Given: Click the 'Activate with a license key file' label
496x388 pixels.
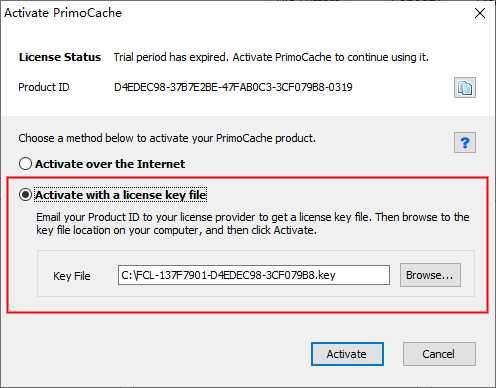Looking at the screenshot, I should pyautogui.click(x=121, y=195).
